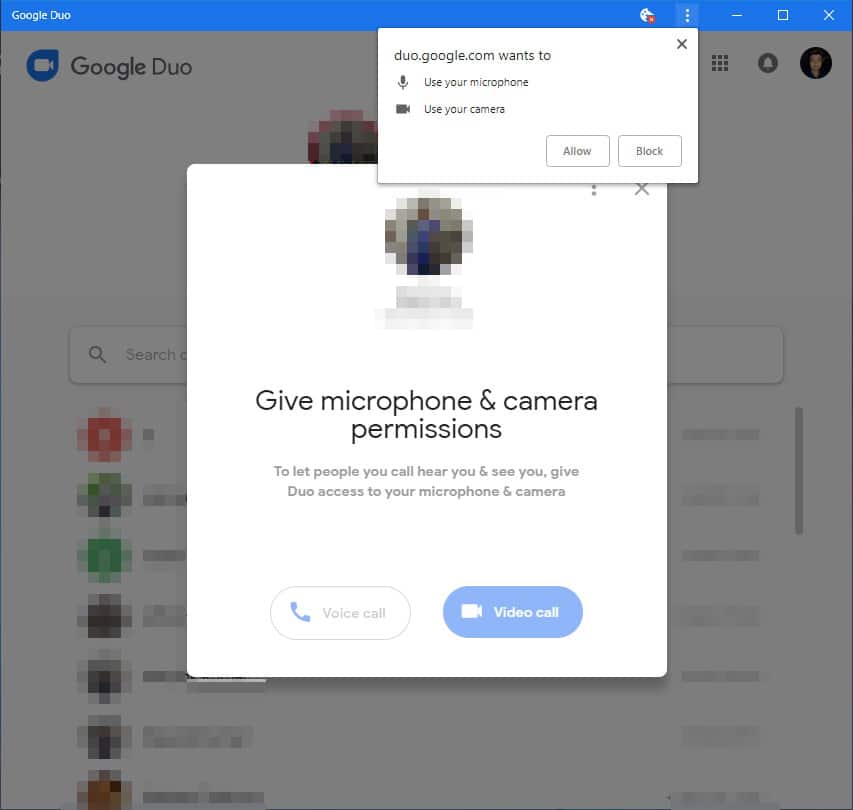Screen dimensions: 853x810
Task: Open Google account profile picture
Action: (815, 63)
